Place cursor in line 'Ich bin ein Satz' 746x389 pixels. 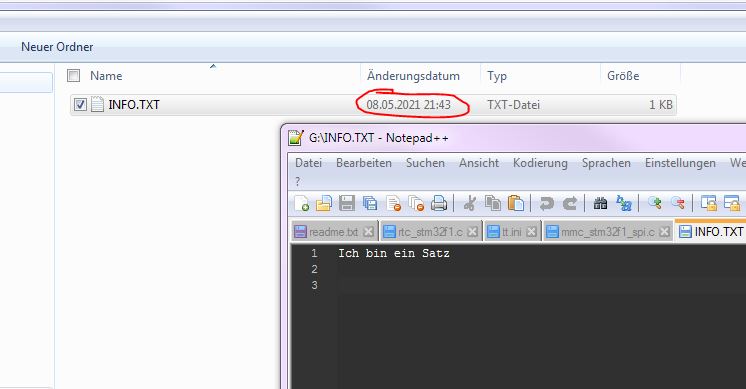[x=394, y=253]
